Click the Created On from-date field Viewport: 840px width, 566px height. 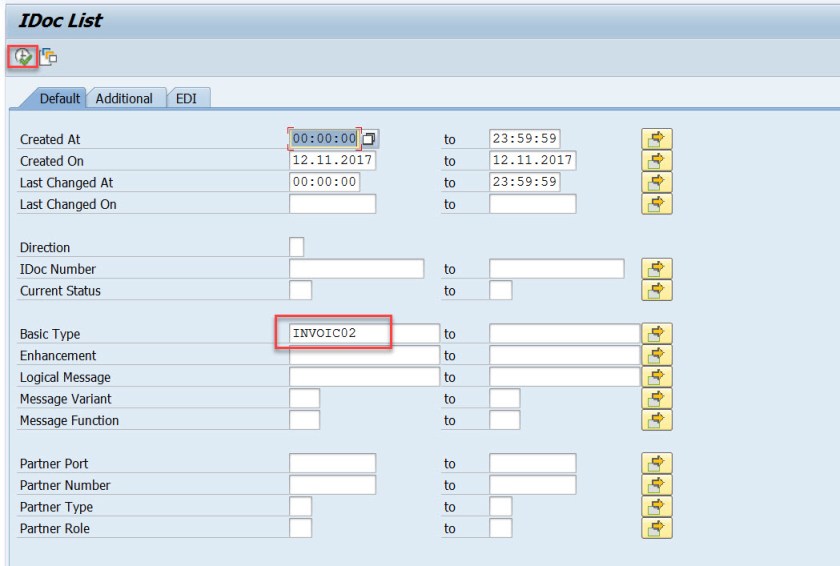tap(333, 160)
